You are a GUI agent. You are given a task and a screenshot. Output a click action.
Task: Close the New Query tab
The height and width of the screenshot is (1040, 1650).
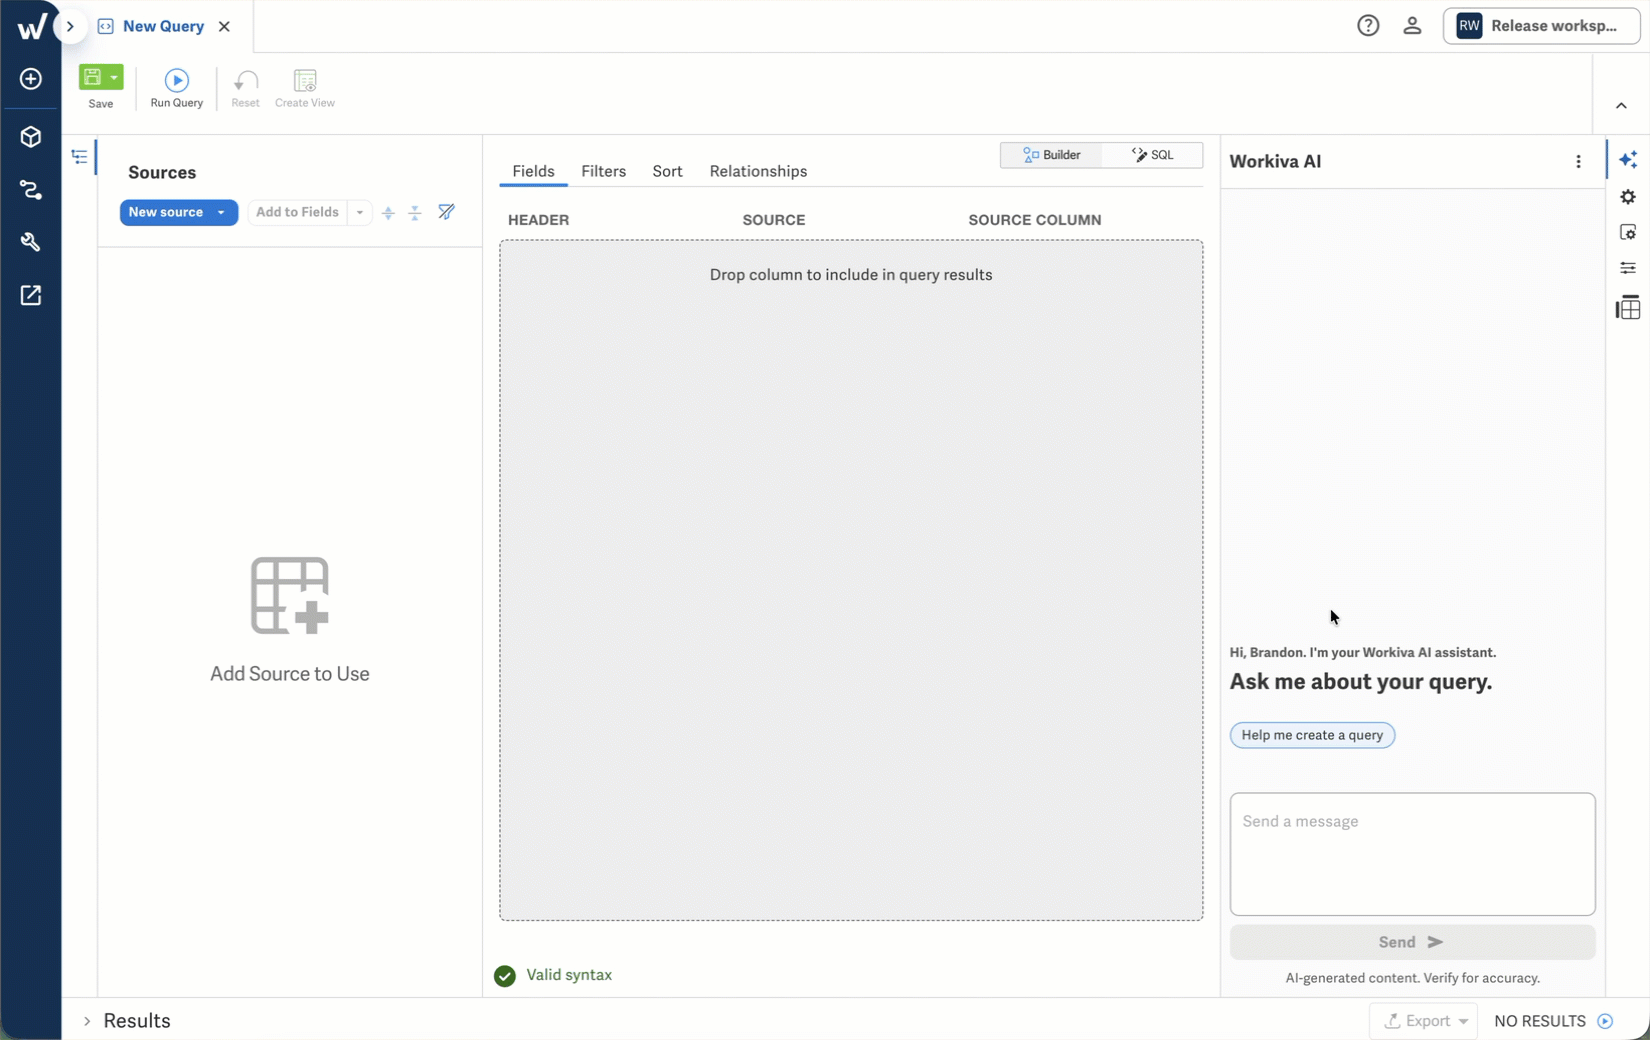(224, 26)
